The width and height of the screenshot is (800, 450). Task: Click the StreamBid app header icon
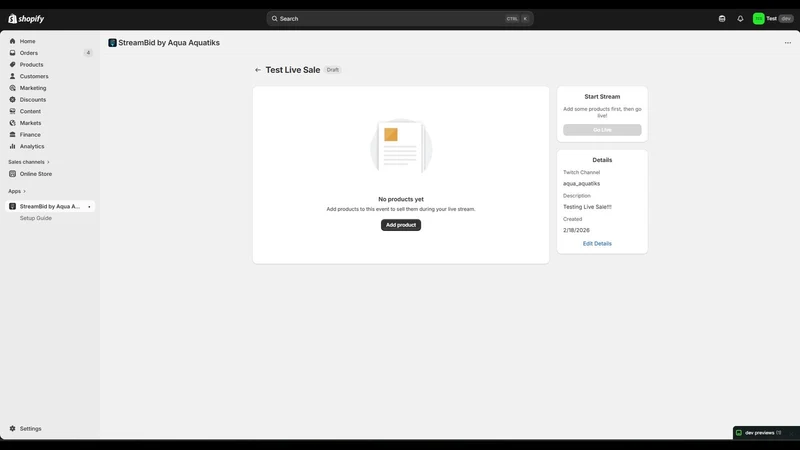coord(112,43)
